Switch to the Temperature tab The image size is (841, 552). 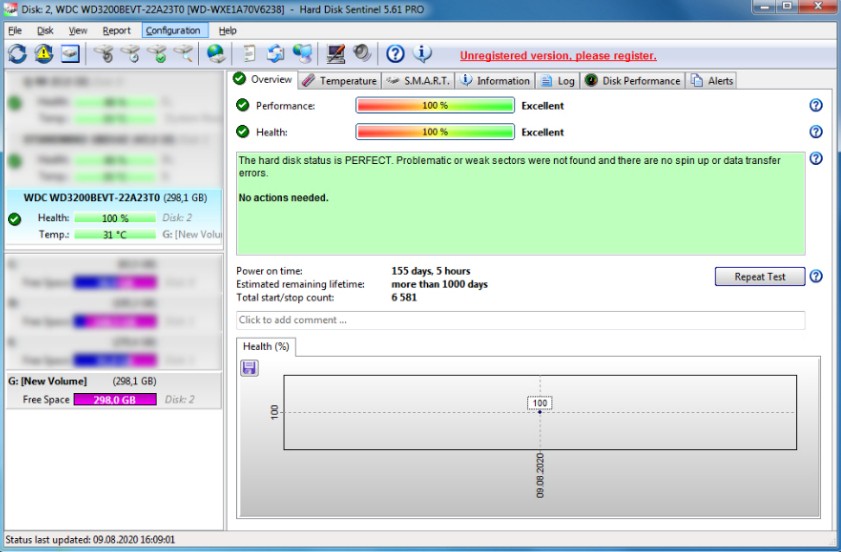[340, 80]
